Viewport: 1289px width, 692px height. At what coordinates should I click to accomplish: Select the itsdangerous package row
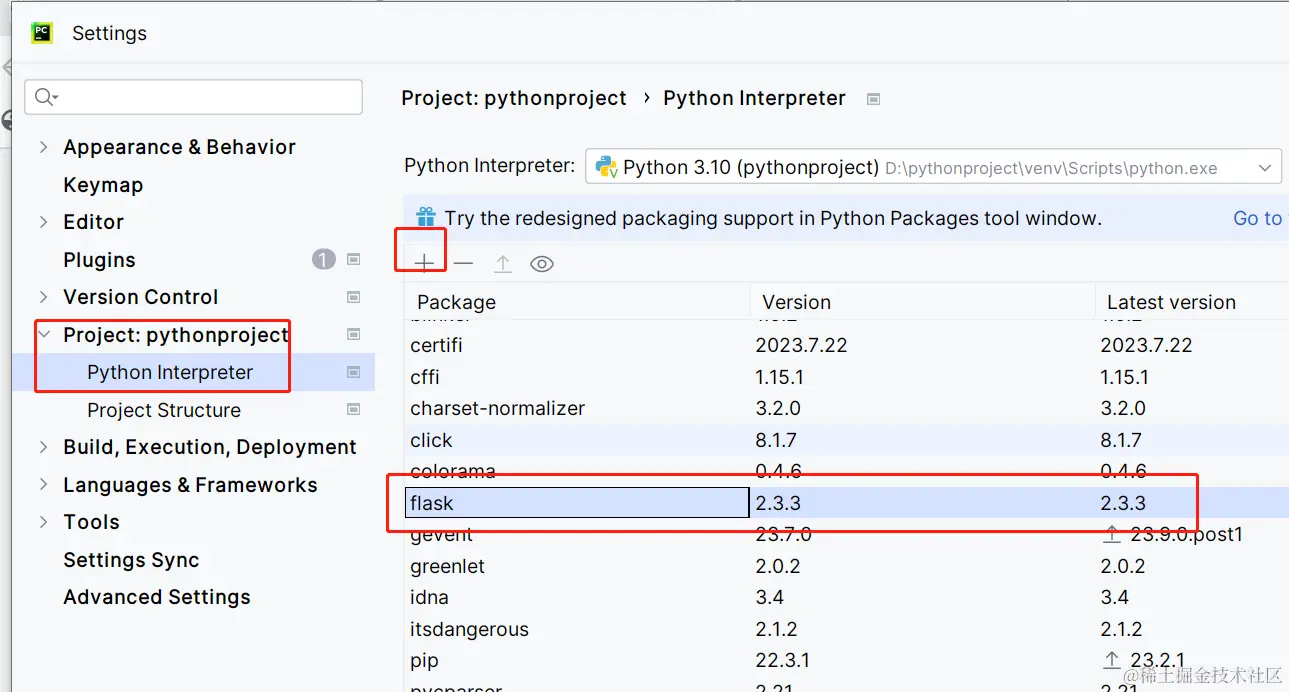[846, 629]
